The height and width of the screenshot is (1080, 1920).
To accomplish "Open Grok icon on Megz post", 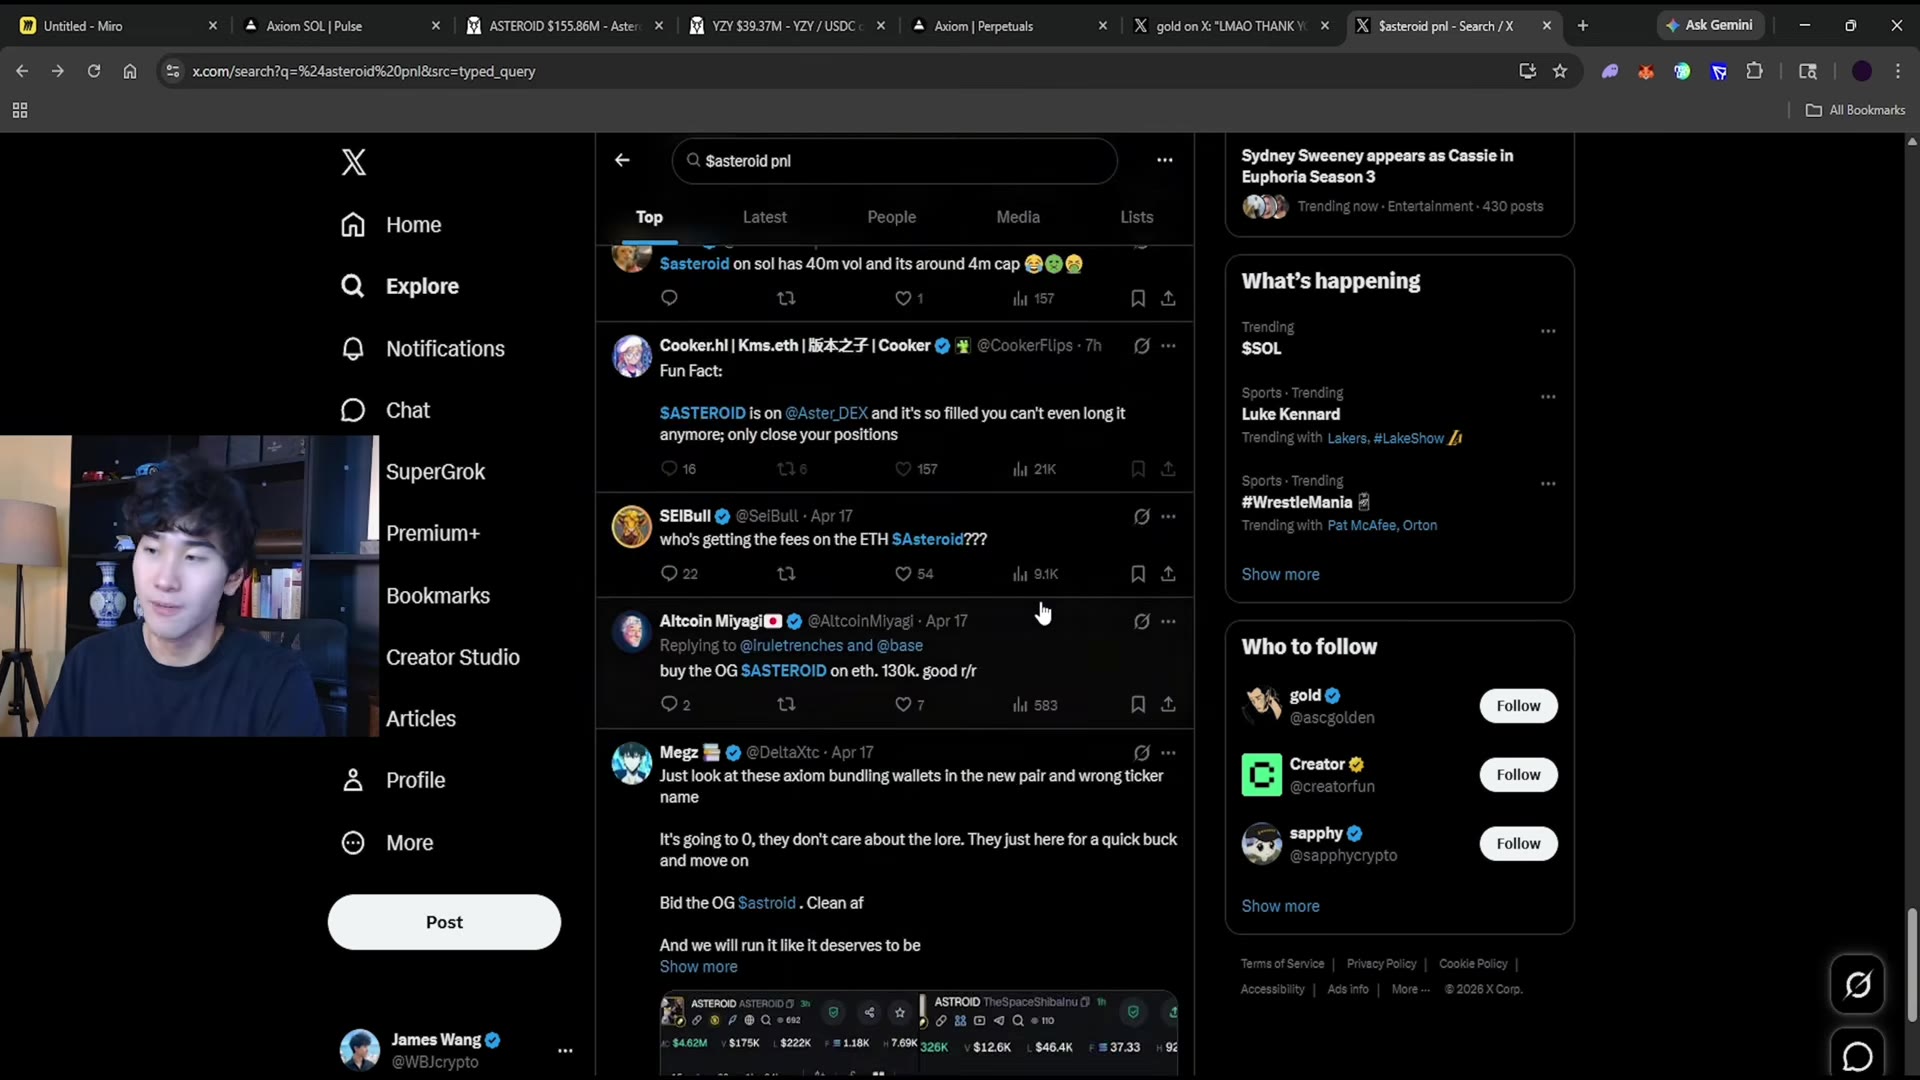I will (x=1141, y=753).
